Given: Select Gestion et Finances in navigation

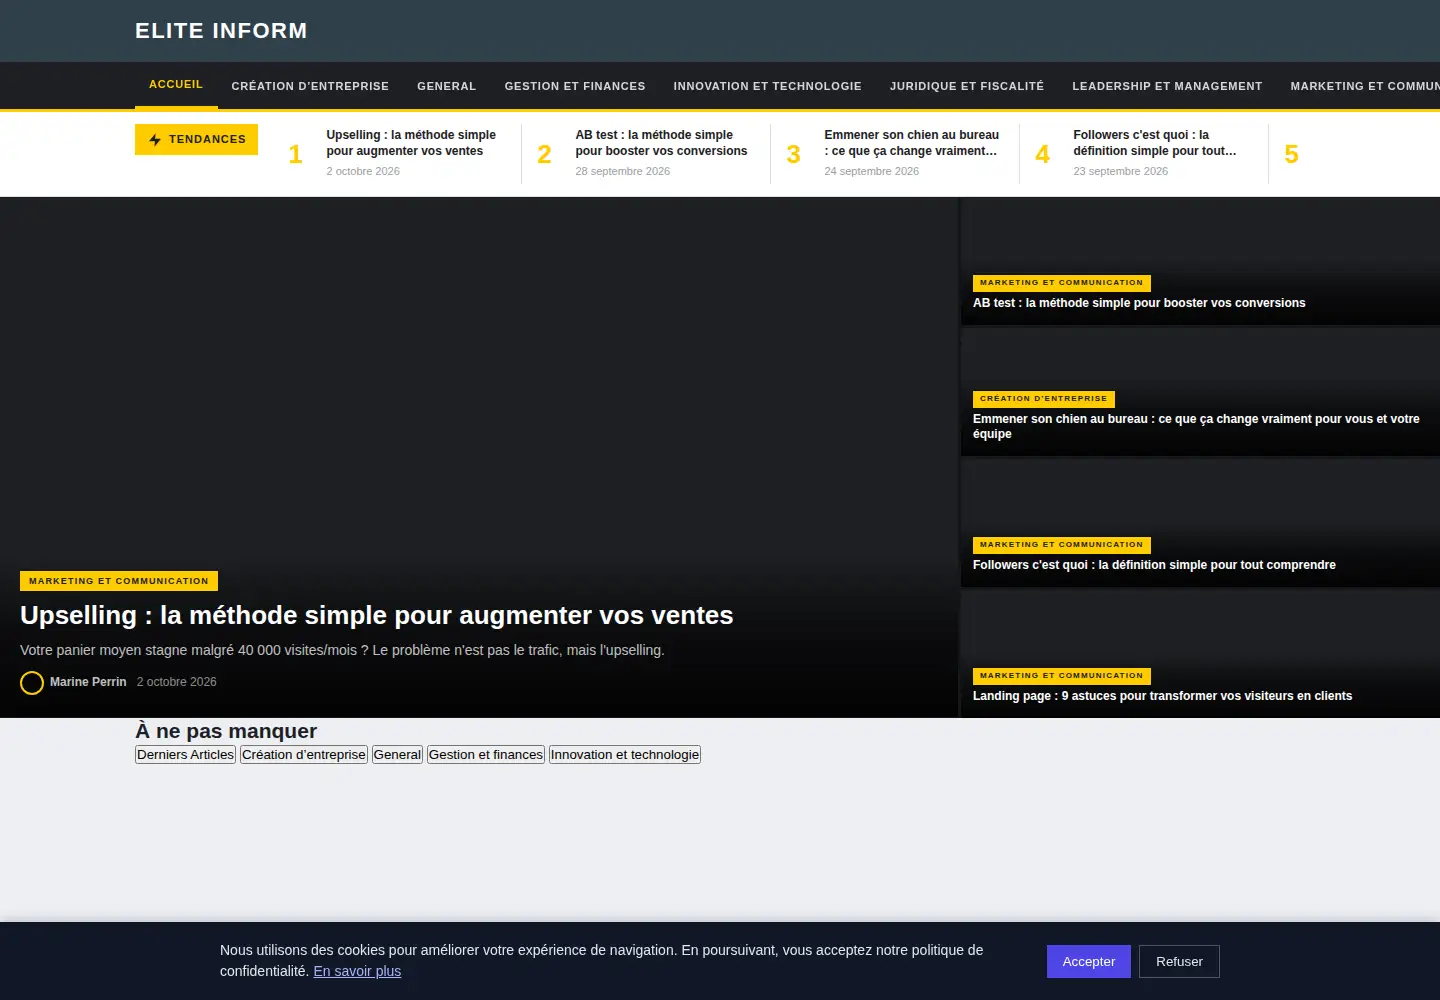Looking at the screenshot, I should [x=575, y=86].
